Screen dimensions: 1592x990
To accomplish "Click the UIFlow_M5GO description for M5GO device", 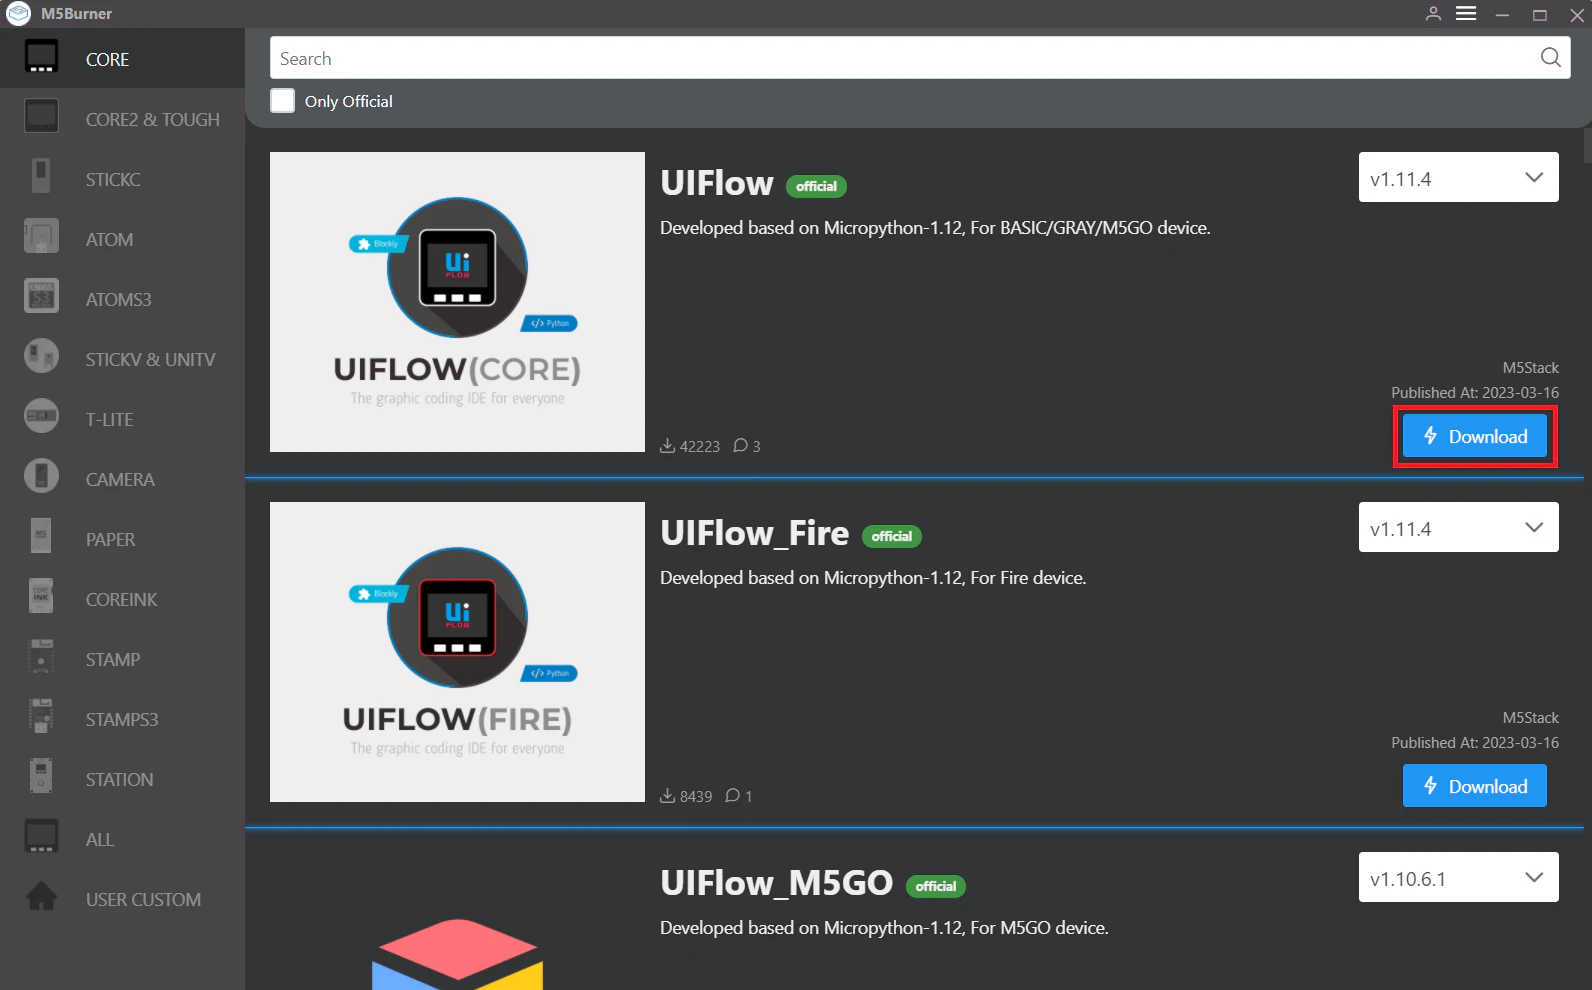I will 884,928.
